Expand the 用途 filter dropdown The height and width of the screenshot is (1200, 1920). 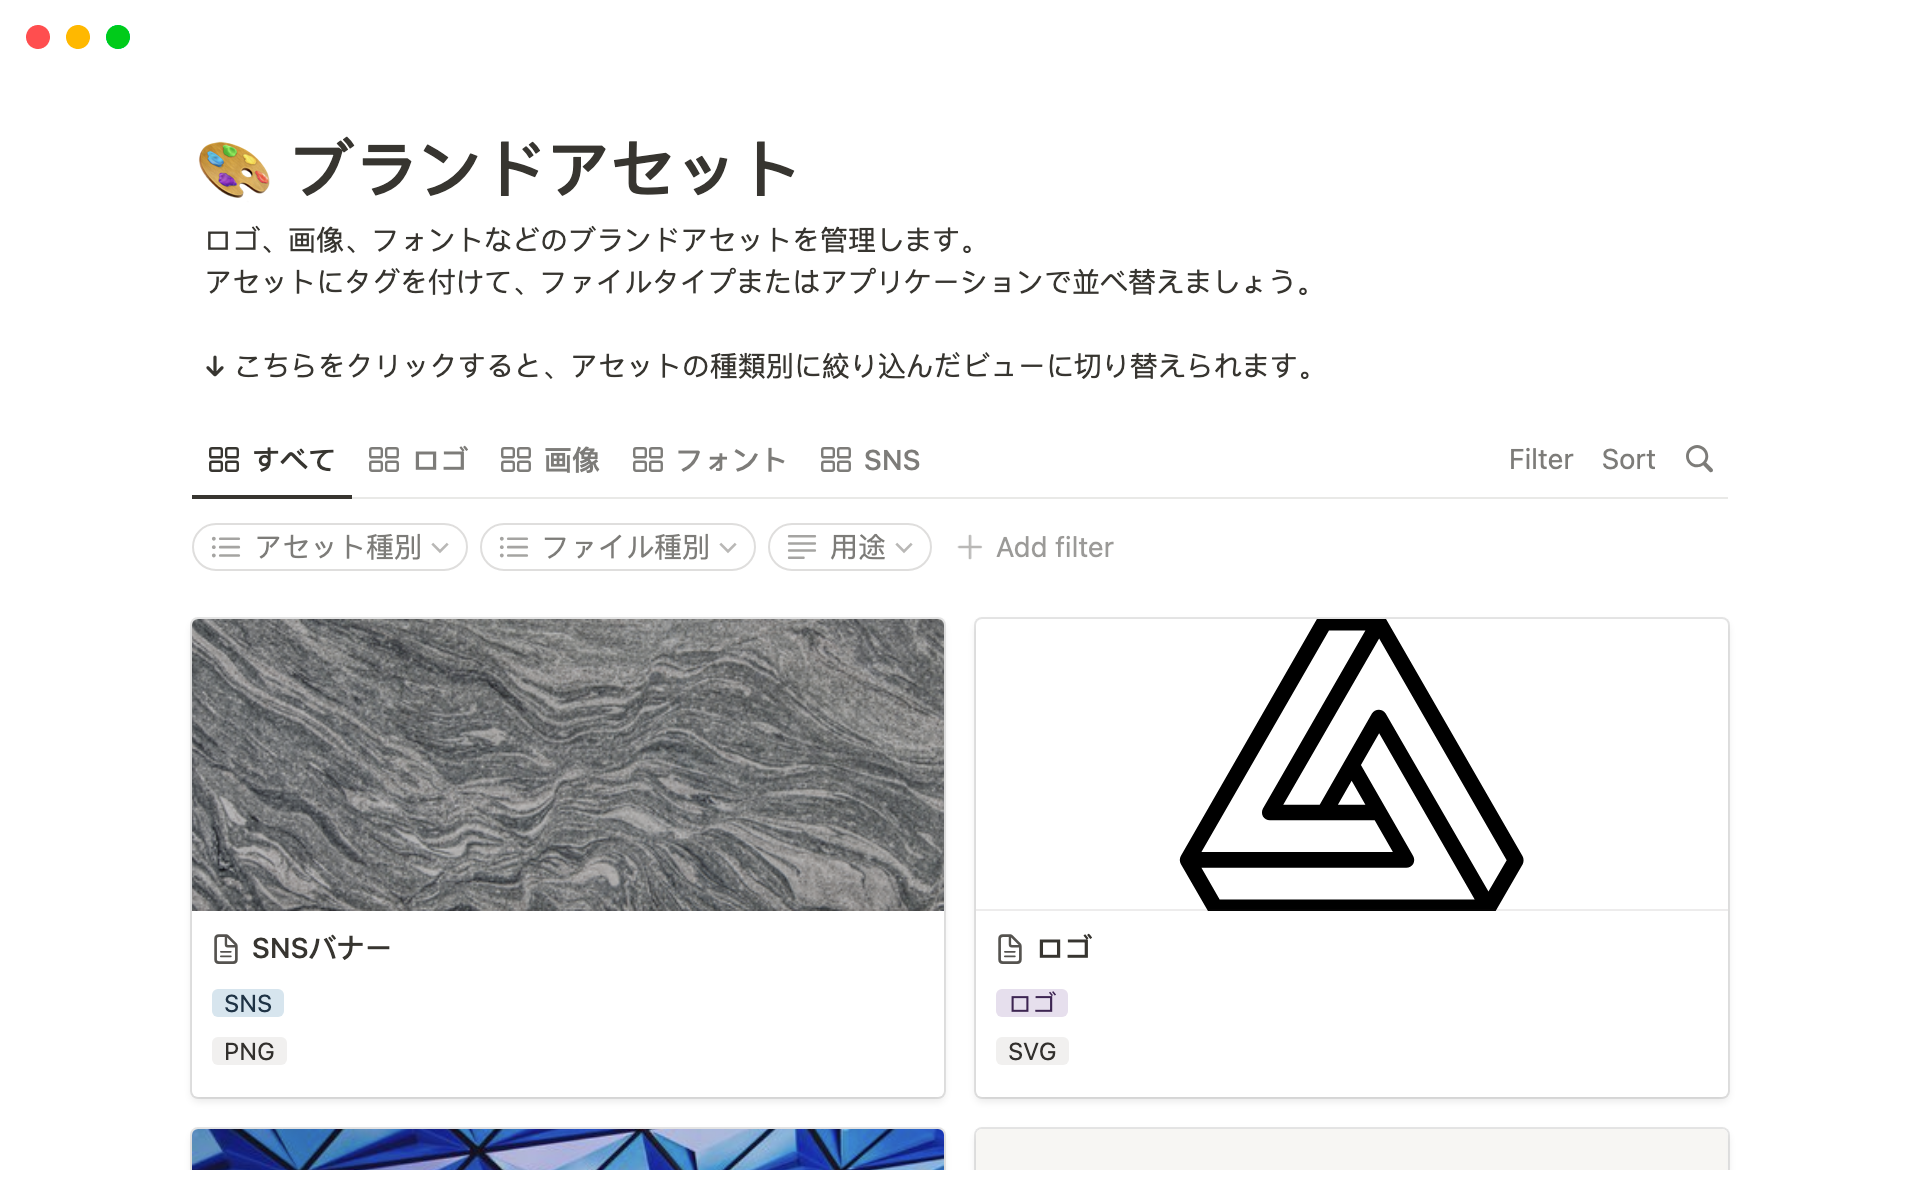tap(850, 547)
